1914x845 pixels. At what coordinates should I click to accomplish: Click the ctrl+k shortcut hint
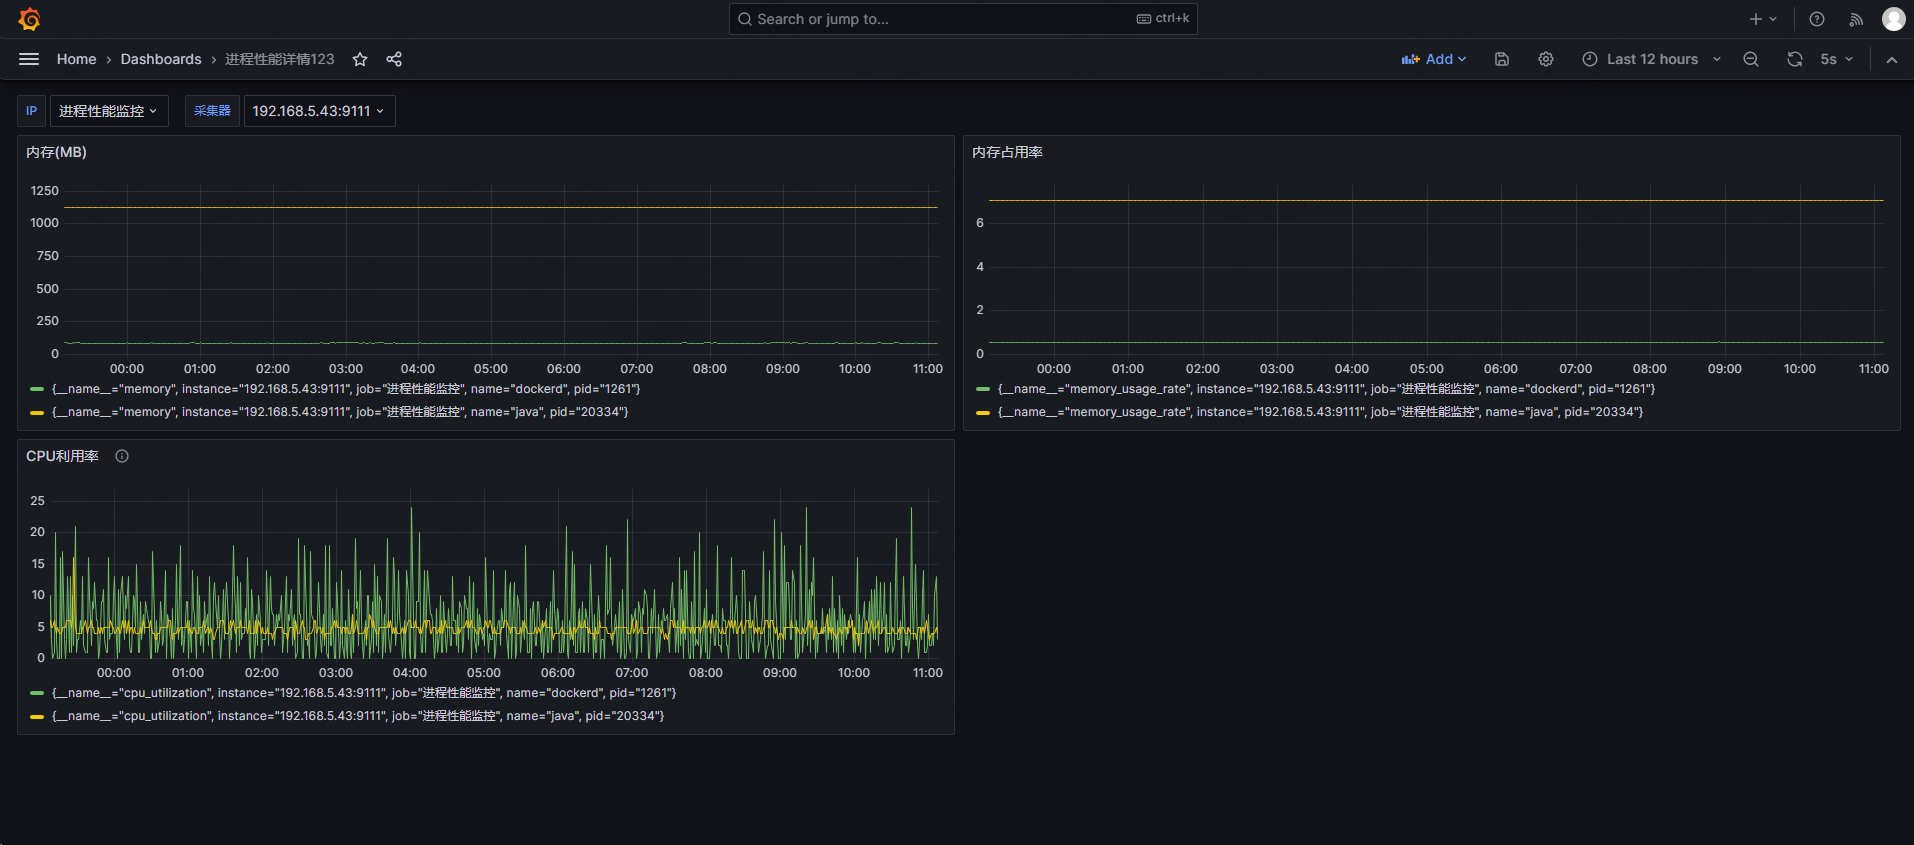(x=1163, y=19)
